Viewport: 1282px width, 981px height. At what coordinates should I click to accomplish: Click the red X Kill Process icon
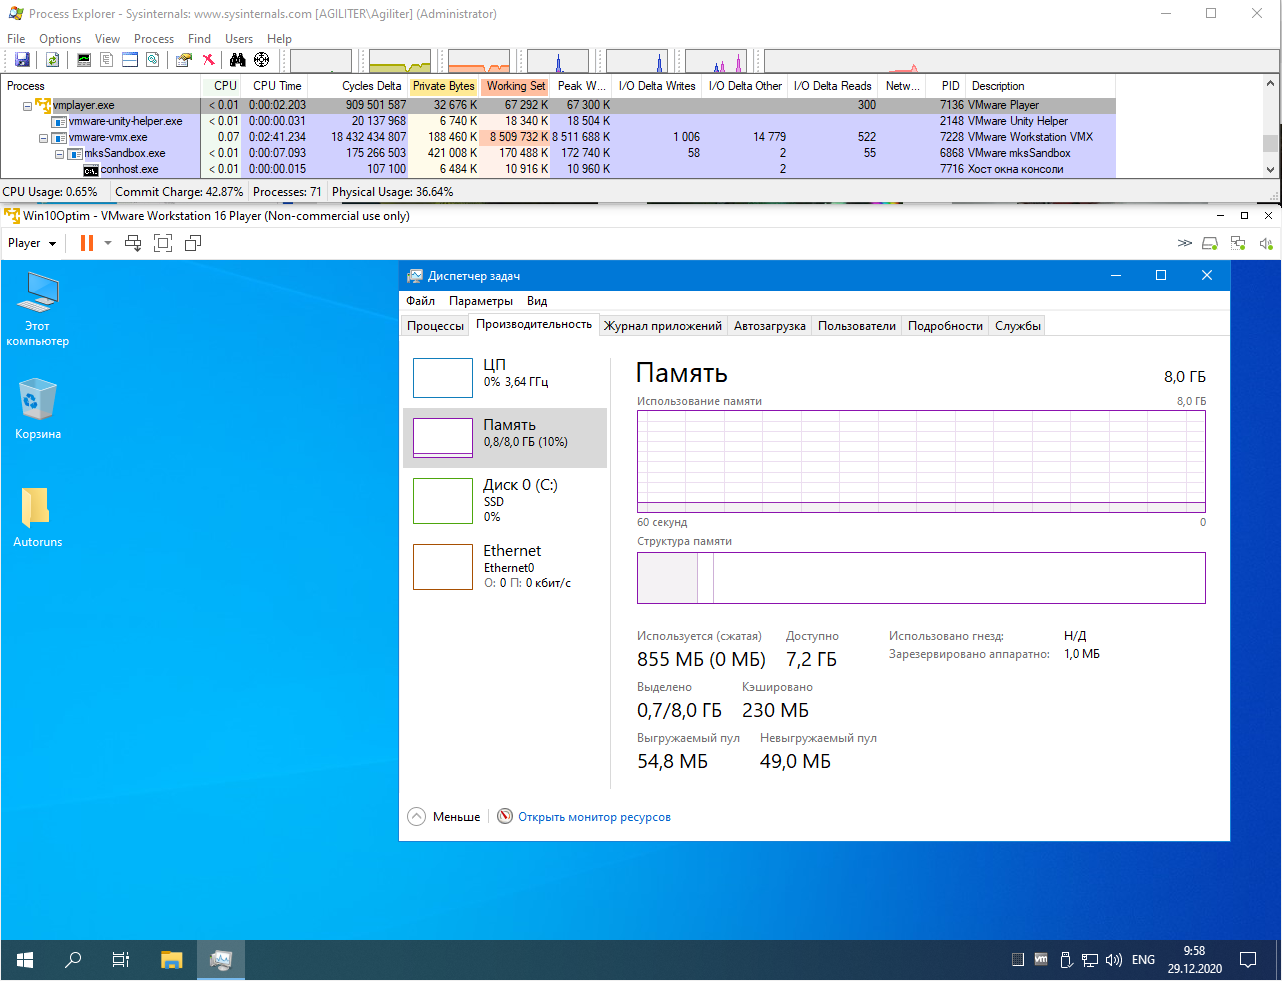click(208, 60)
